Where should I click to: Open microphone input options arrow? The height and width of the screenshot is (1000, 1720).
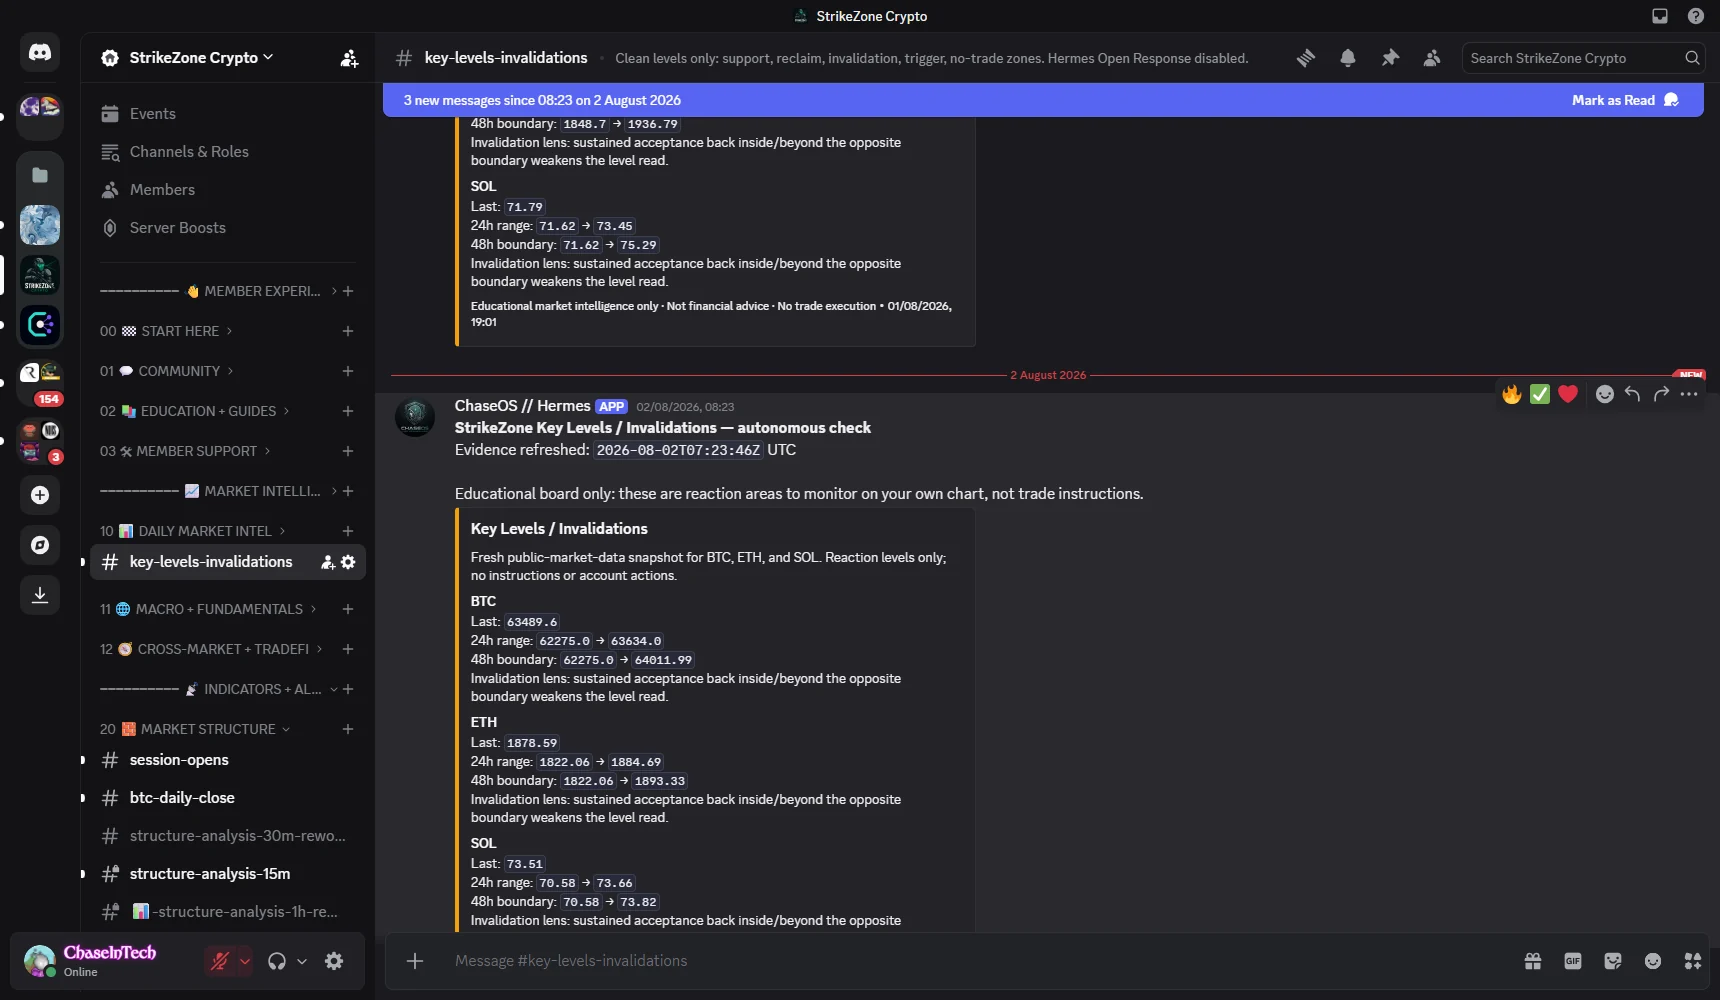(x=245, y=961)
